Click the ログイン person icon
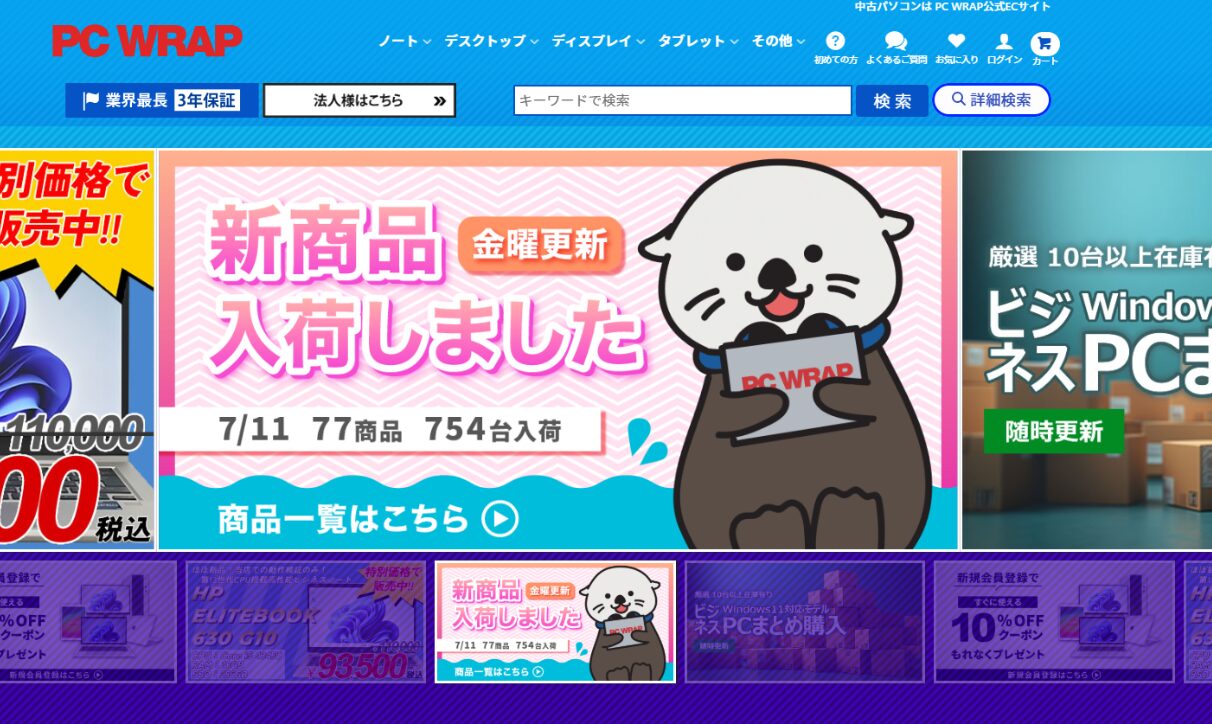 (x=1004, y=42)
